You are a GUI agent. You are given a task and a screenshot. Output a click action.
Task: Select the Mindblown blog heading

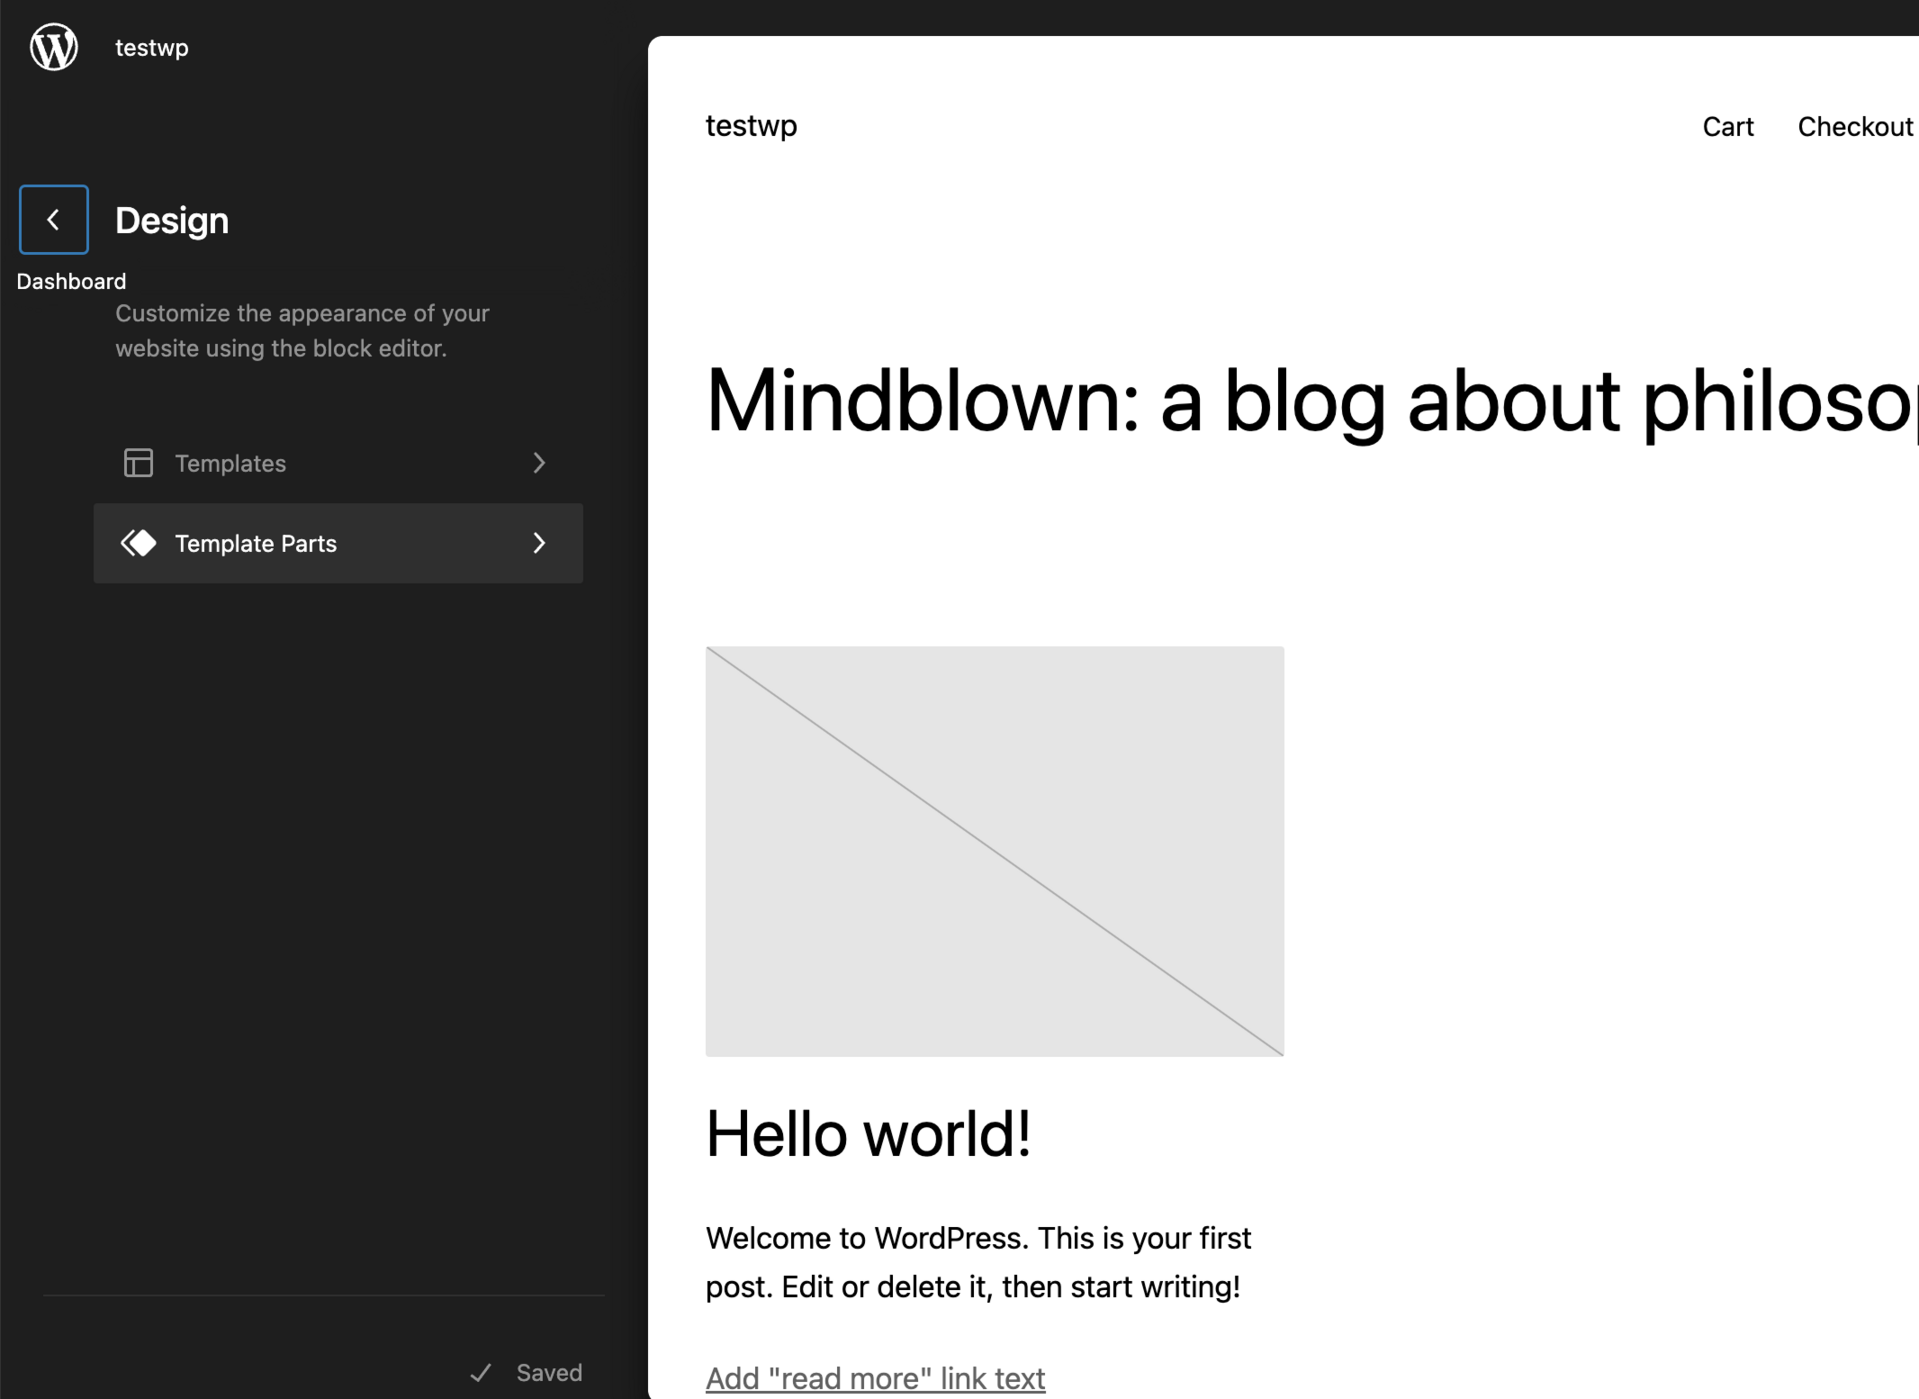1311,402
